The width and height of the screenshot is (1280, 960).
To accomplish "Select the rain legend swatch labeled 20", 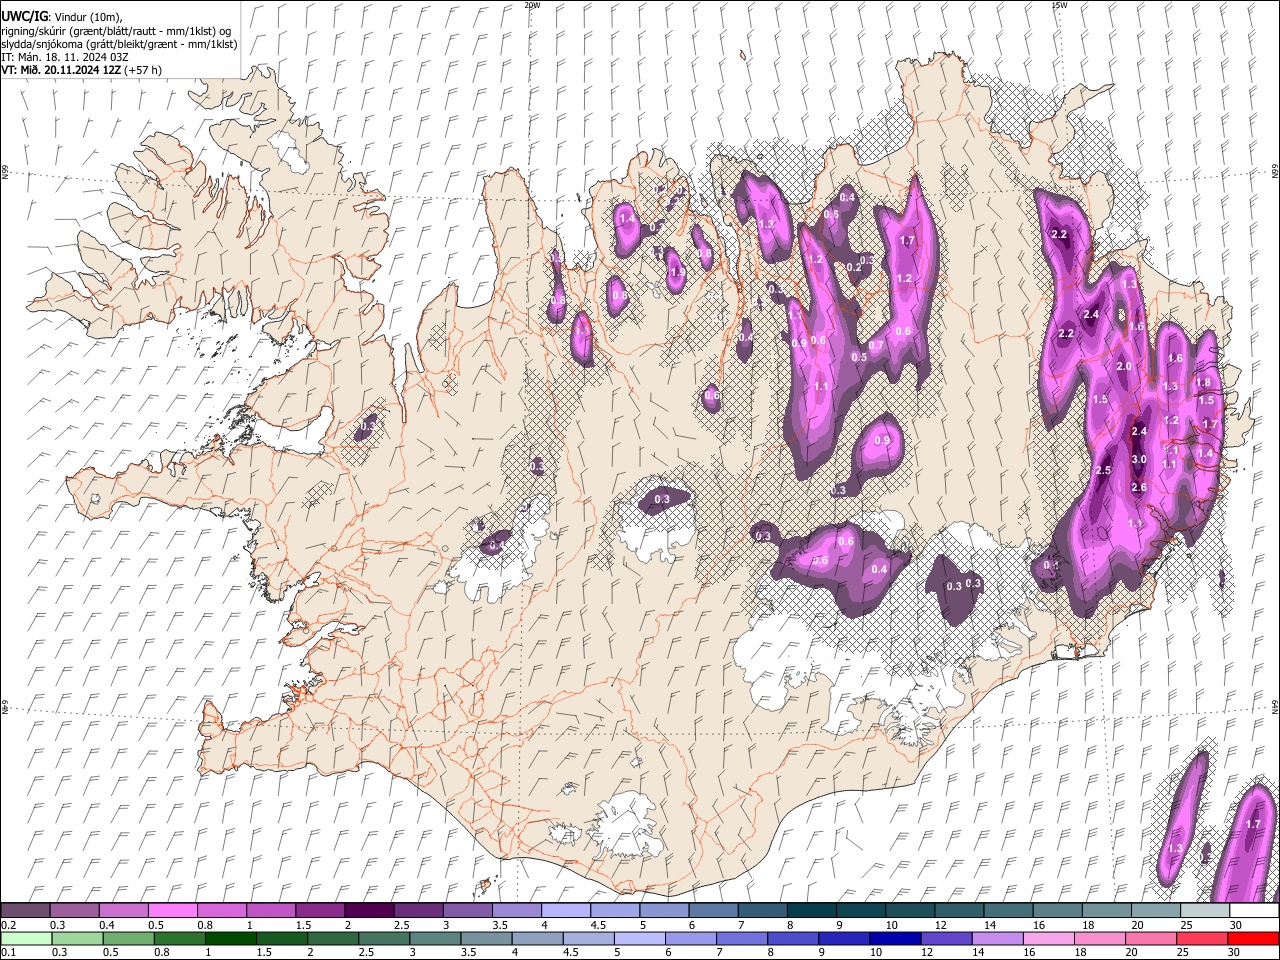I will [x=1150, y=938].
